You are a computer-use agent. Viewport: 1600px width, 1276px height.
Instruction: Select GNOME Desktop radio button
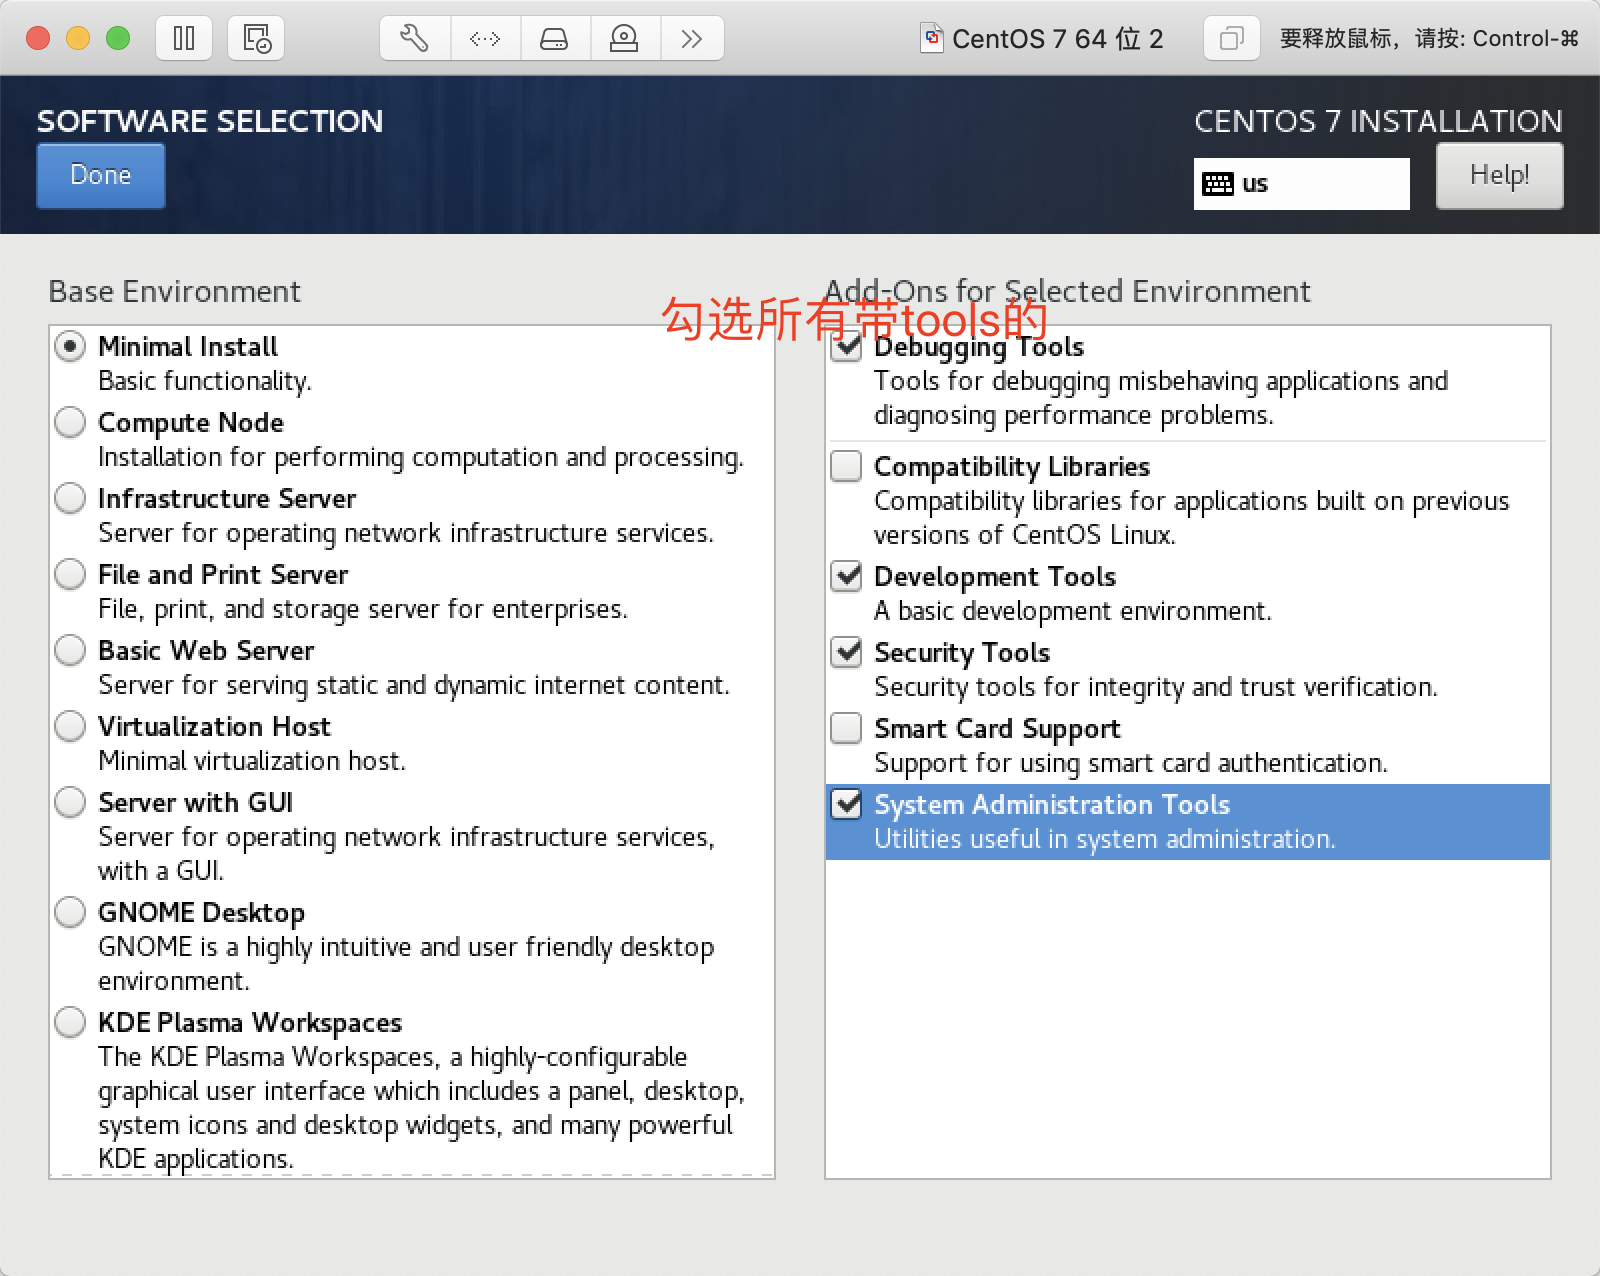pos(70,912)
